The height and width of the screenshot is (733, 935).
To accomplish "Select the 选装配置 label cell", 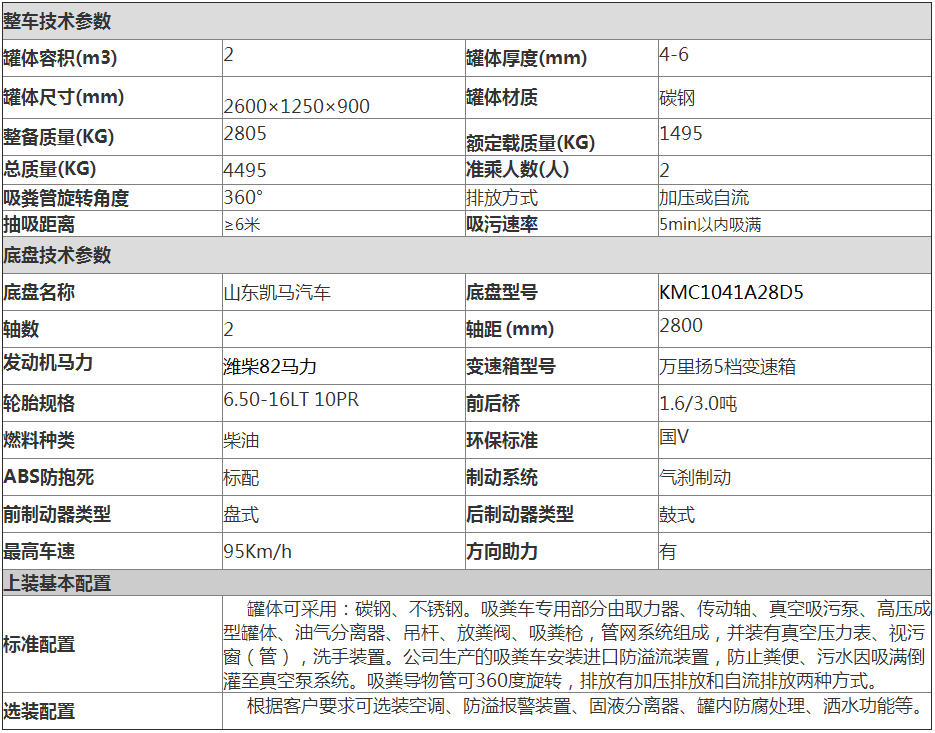I will (40, 711).
